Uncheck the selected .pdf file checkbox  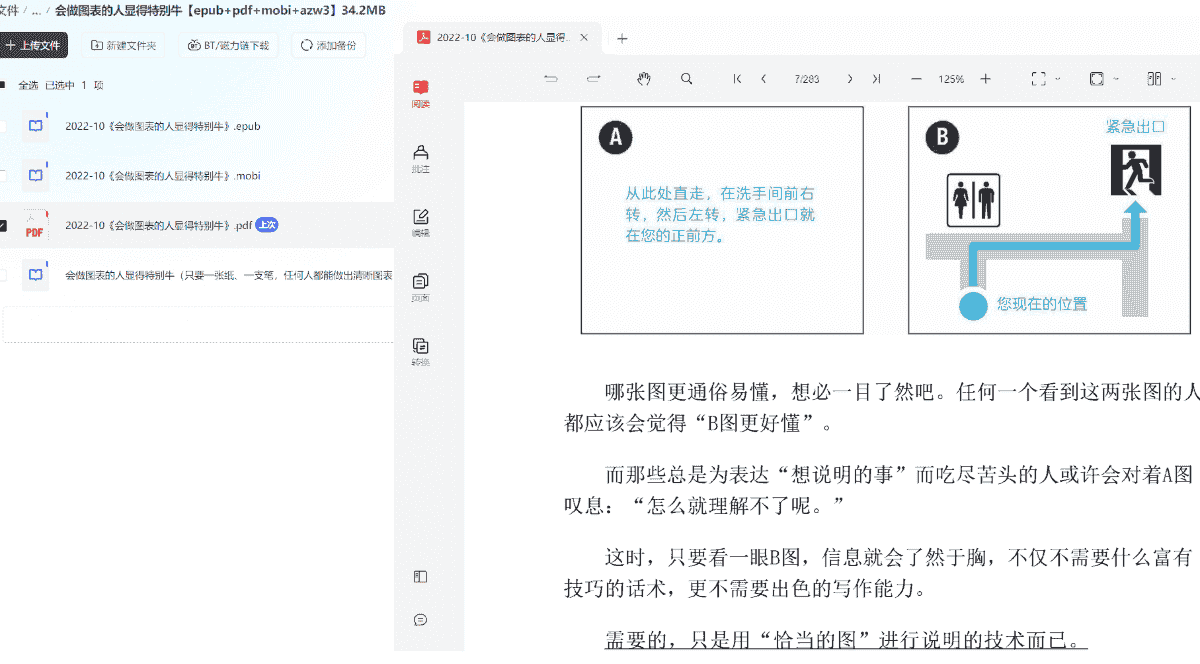[2, 226]
